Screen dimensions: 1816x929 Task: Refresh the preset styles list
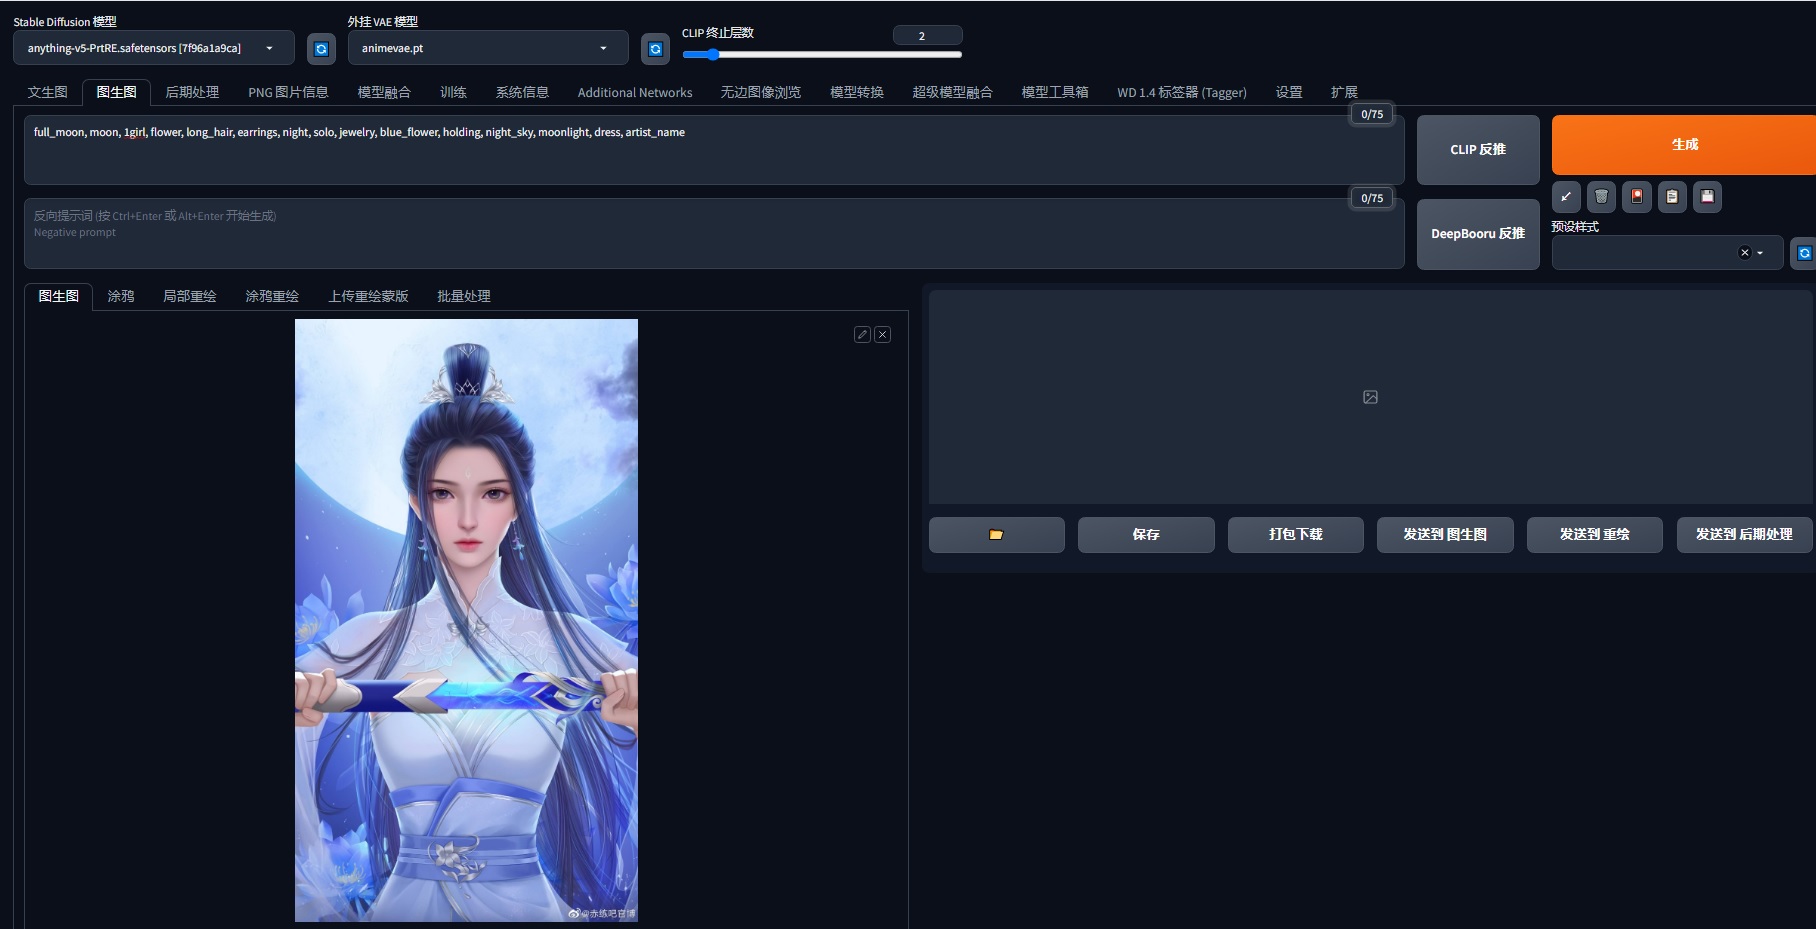click(1803, 253)
